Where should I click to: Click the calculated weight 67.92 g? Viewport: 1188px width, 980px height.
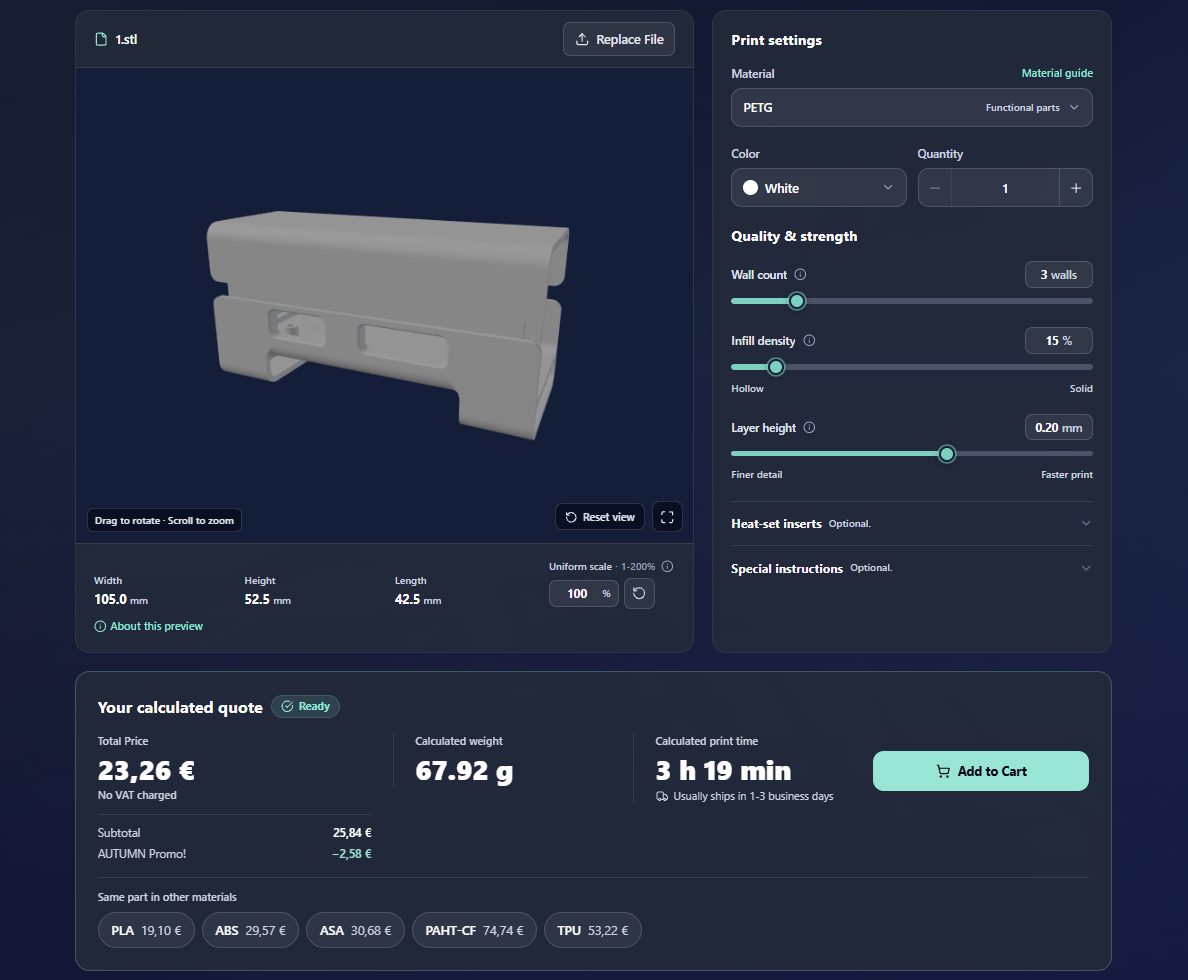click(x=464, y=771)
